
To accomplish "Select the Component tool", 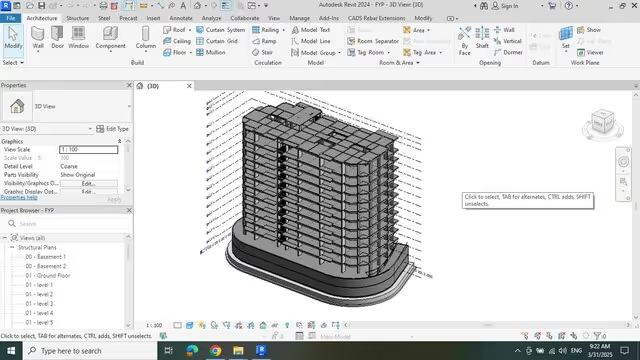I will (x=110, y=38).
